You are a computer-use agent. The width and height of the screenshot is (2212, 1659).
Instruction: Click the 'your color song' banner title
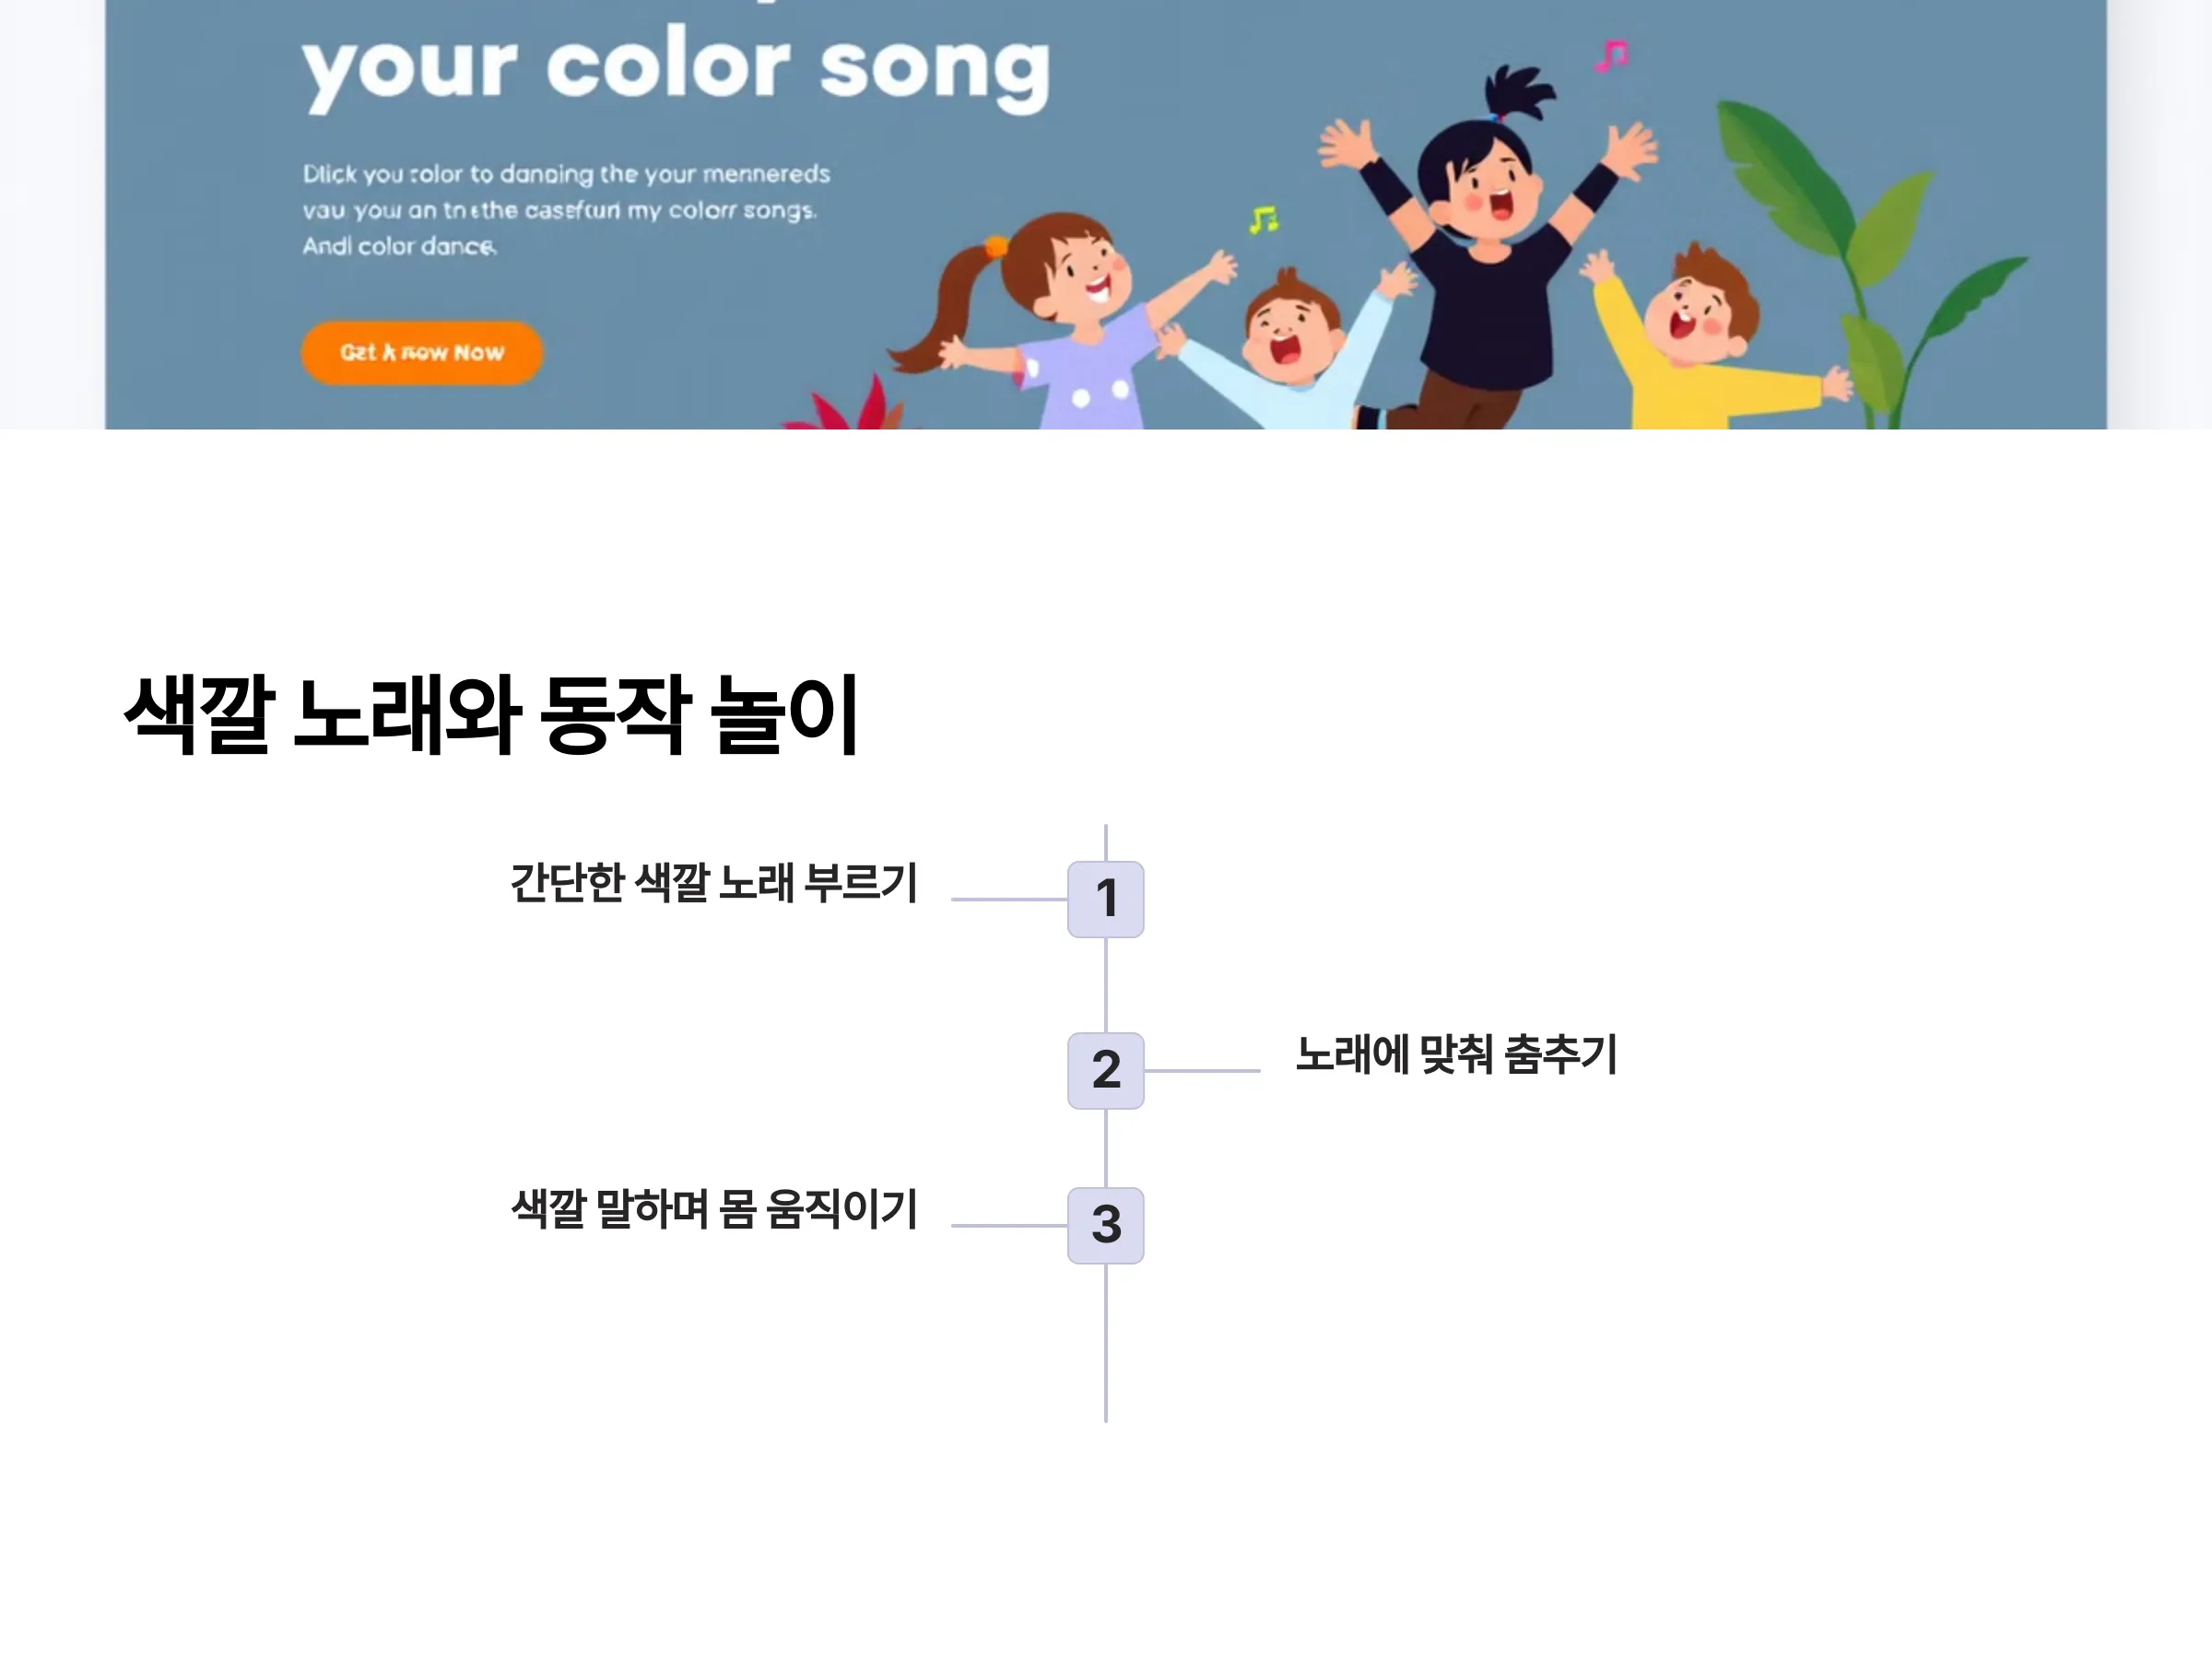[676, 70]
